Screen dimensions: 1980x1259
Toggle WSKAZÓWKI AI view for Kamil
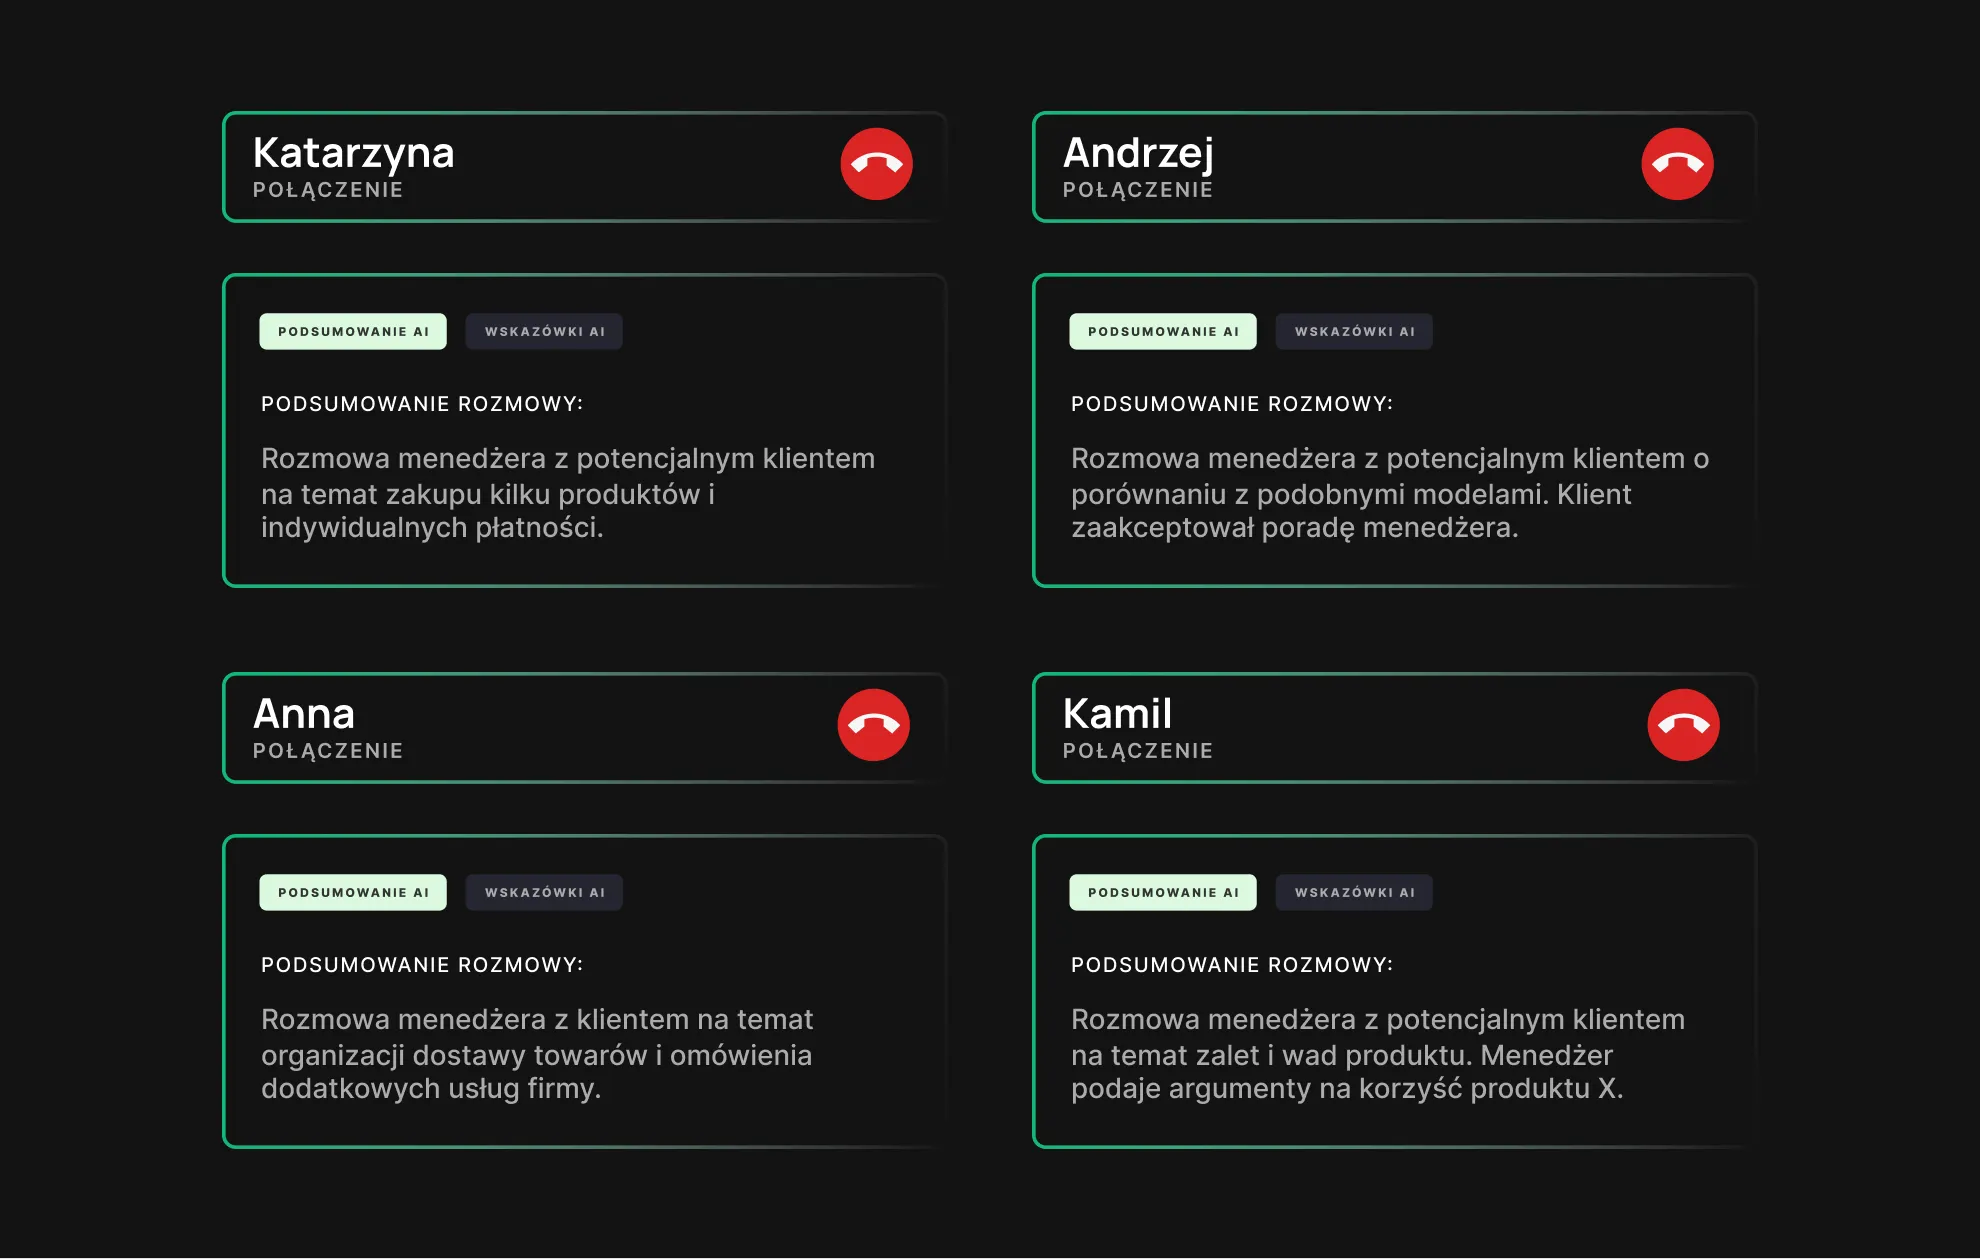(x=1354, y=891)
